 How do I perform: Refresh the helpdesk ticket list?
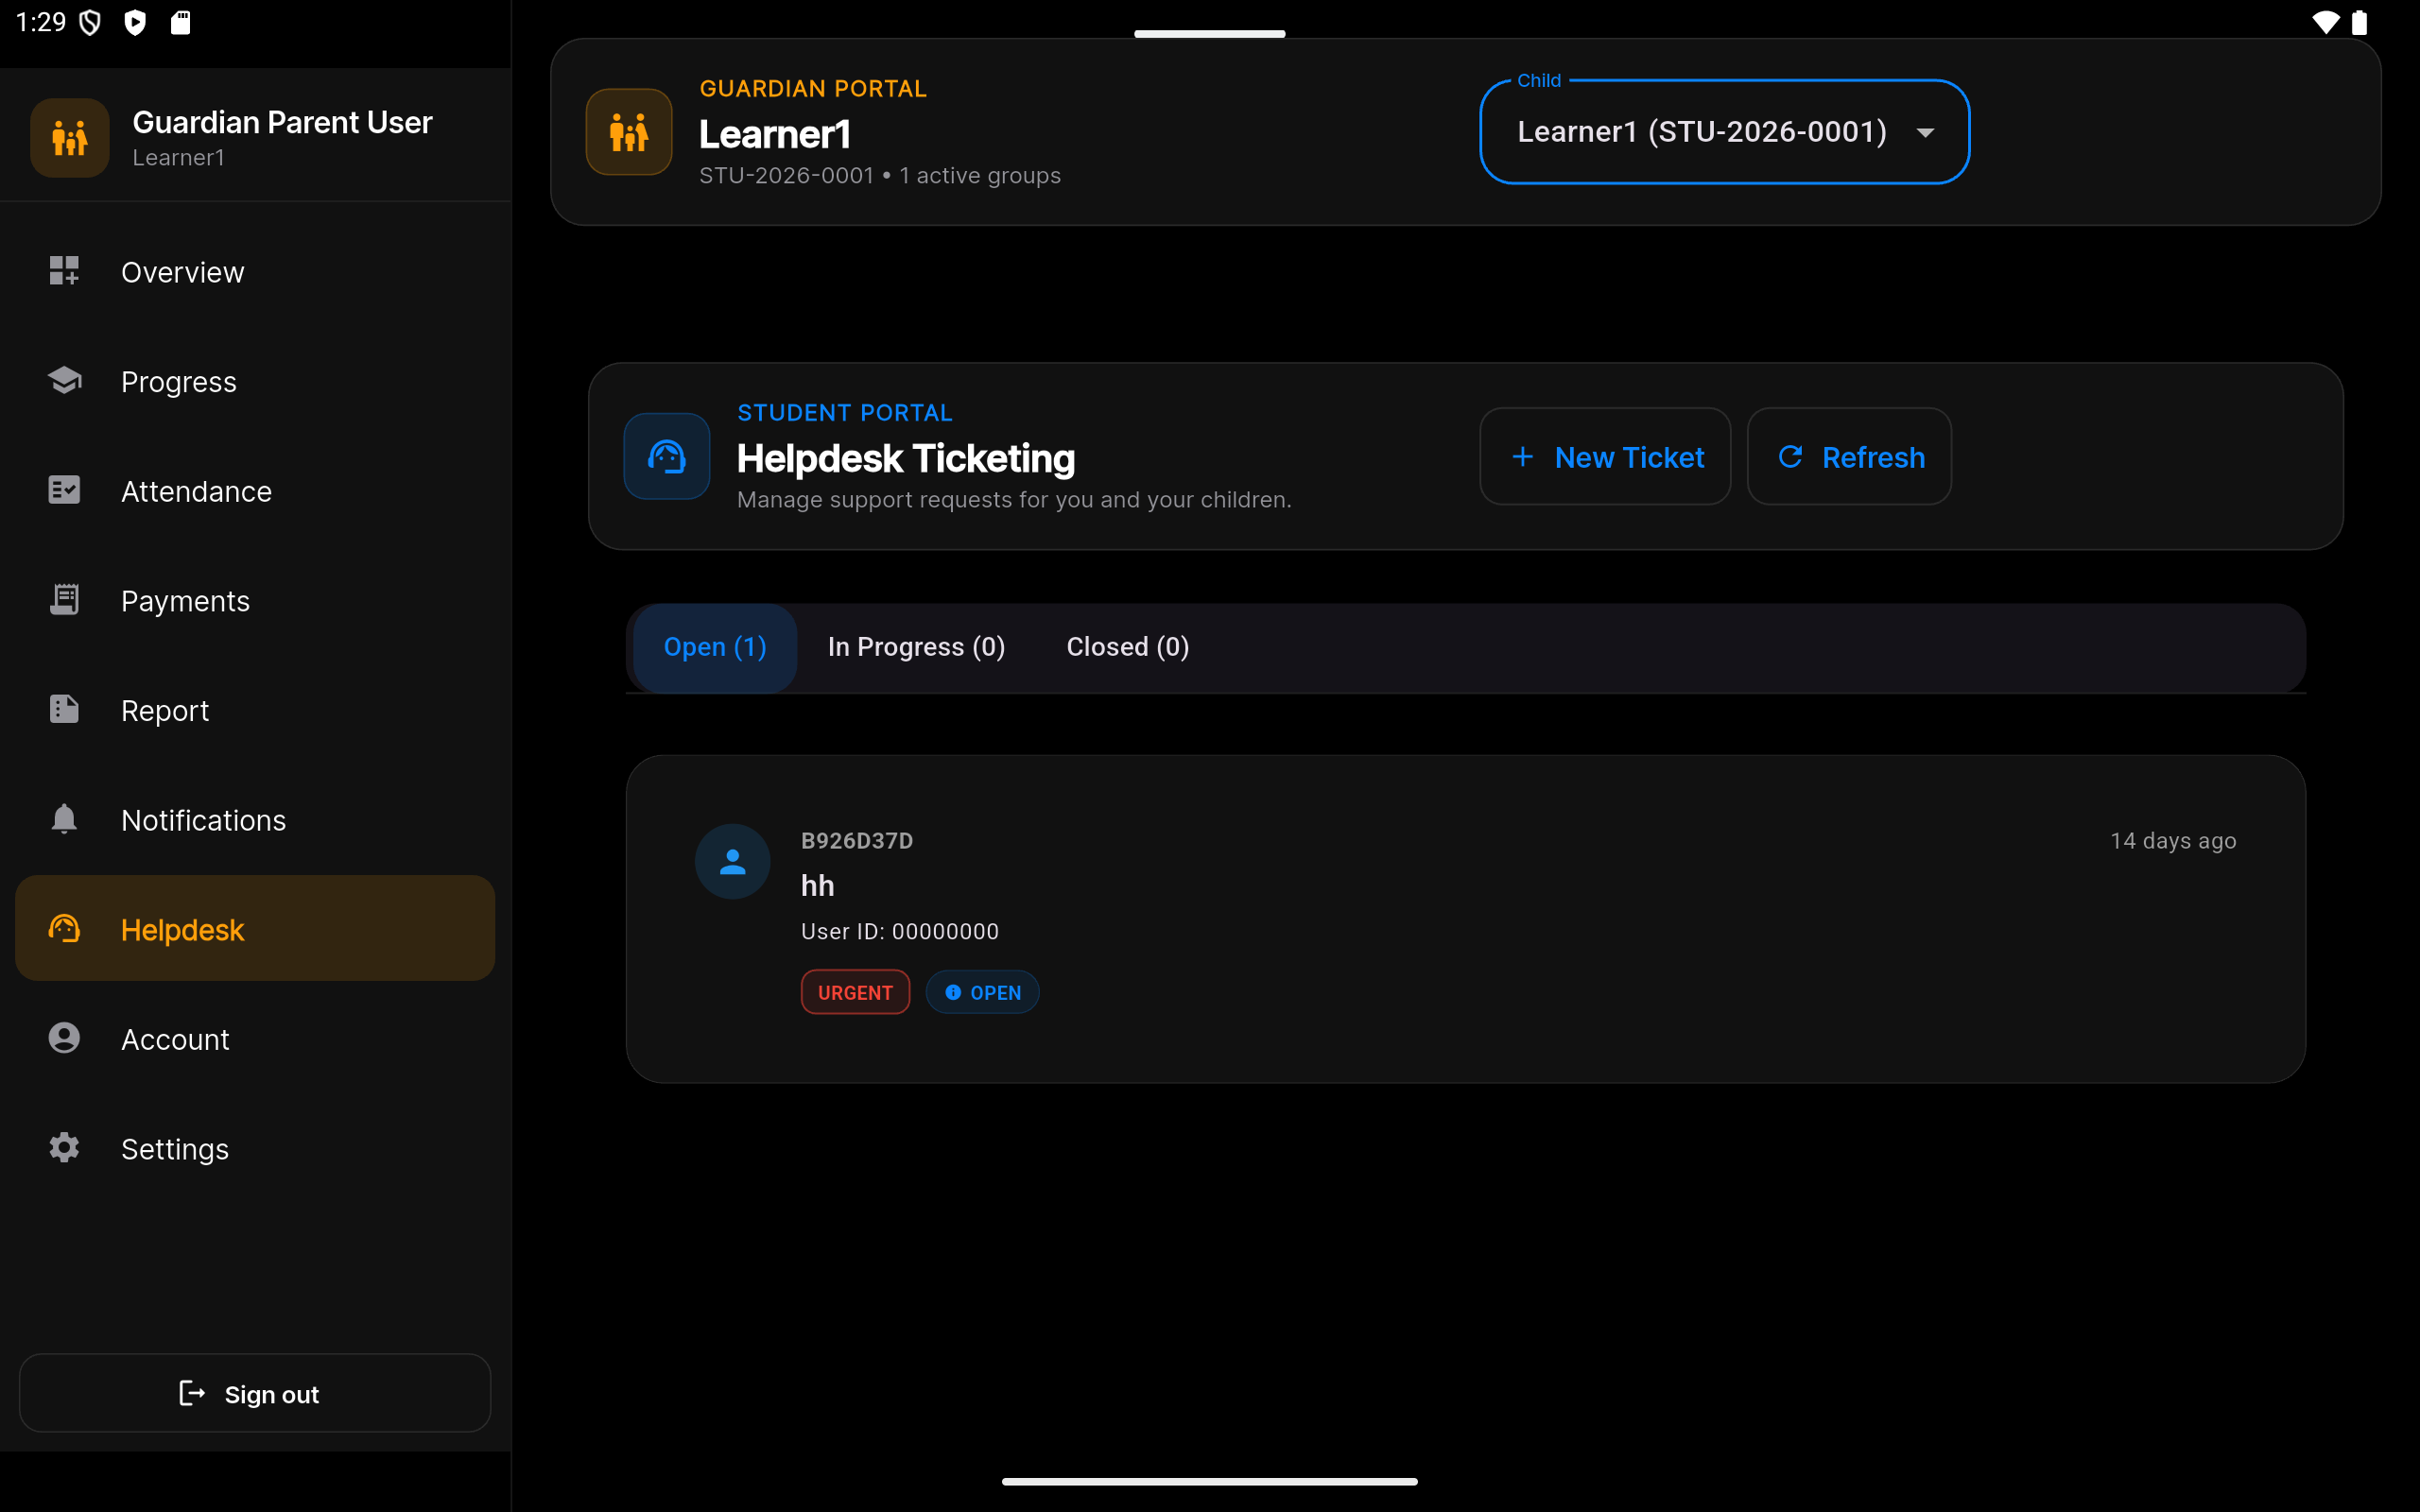coord(1849,457)
